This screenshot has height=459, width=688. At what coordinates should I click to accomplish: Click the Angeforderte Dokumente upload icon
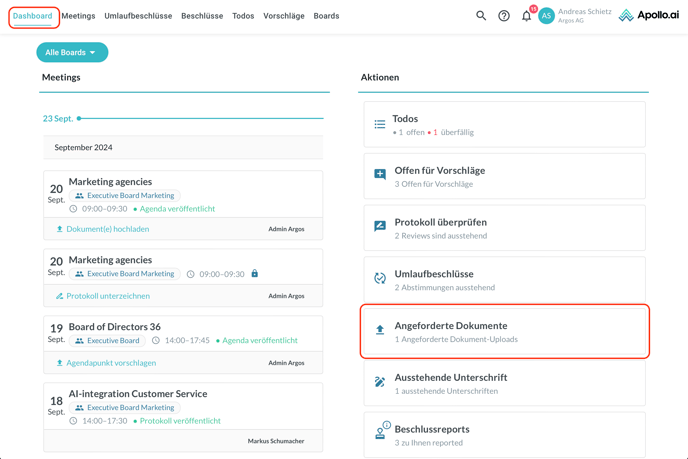tap(380, 330)
